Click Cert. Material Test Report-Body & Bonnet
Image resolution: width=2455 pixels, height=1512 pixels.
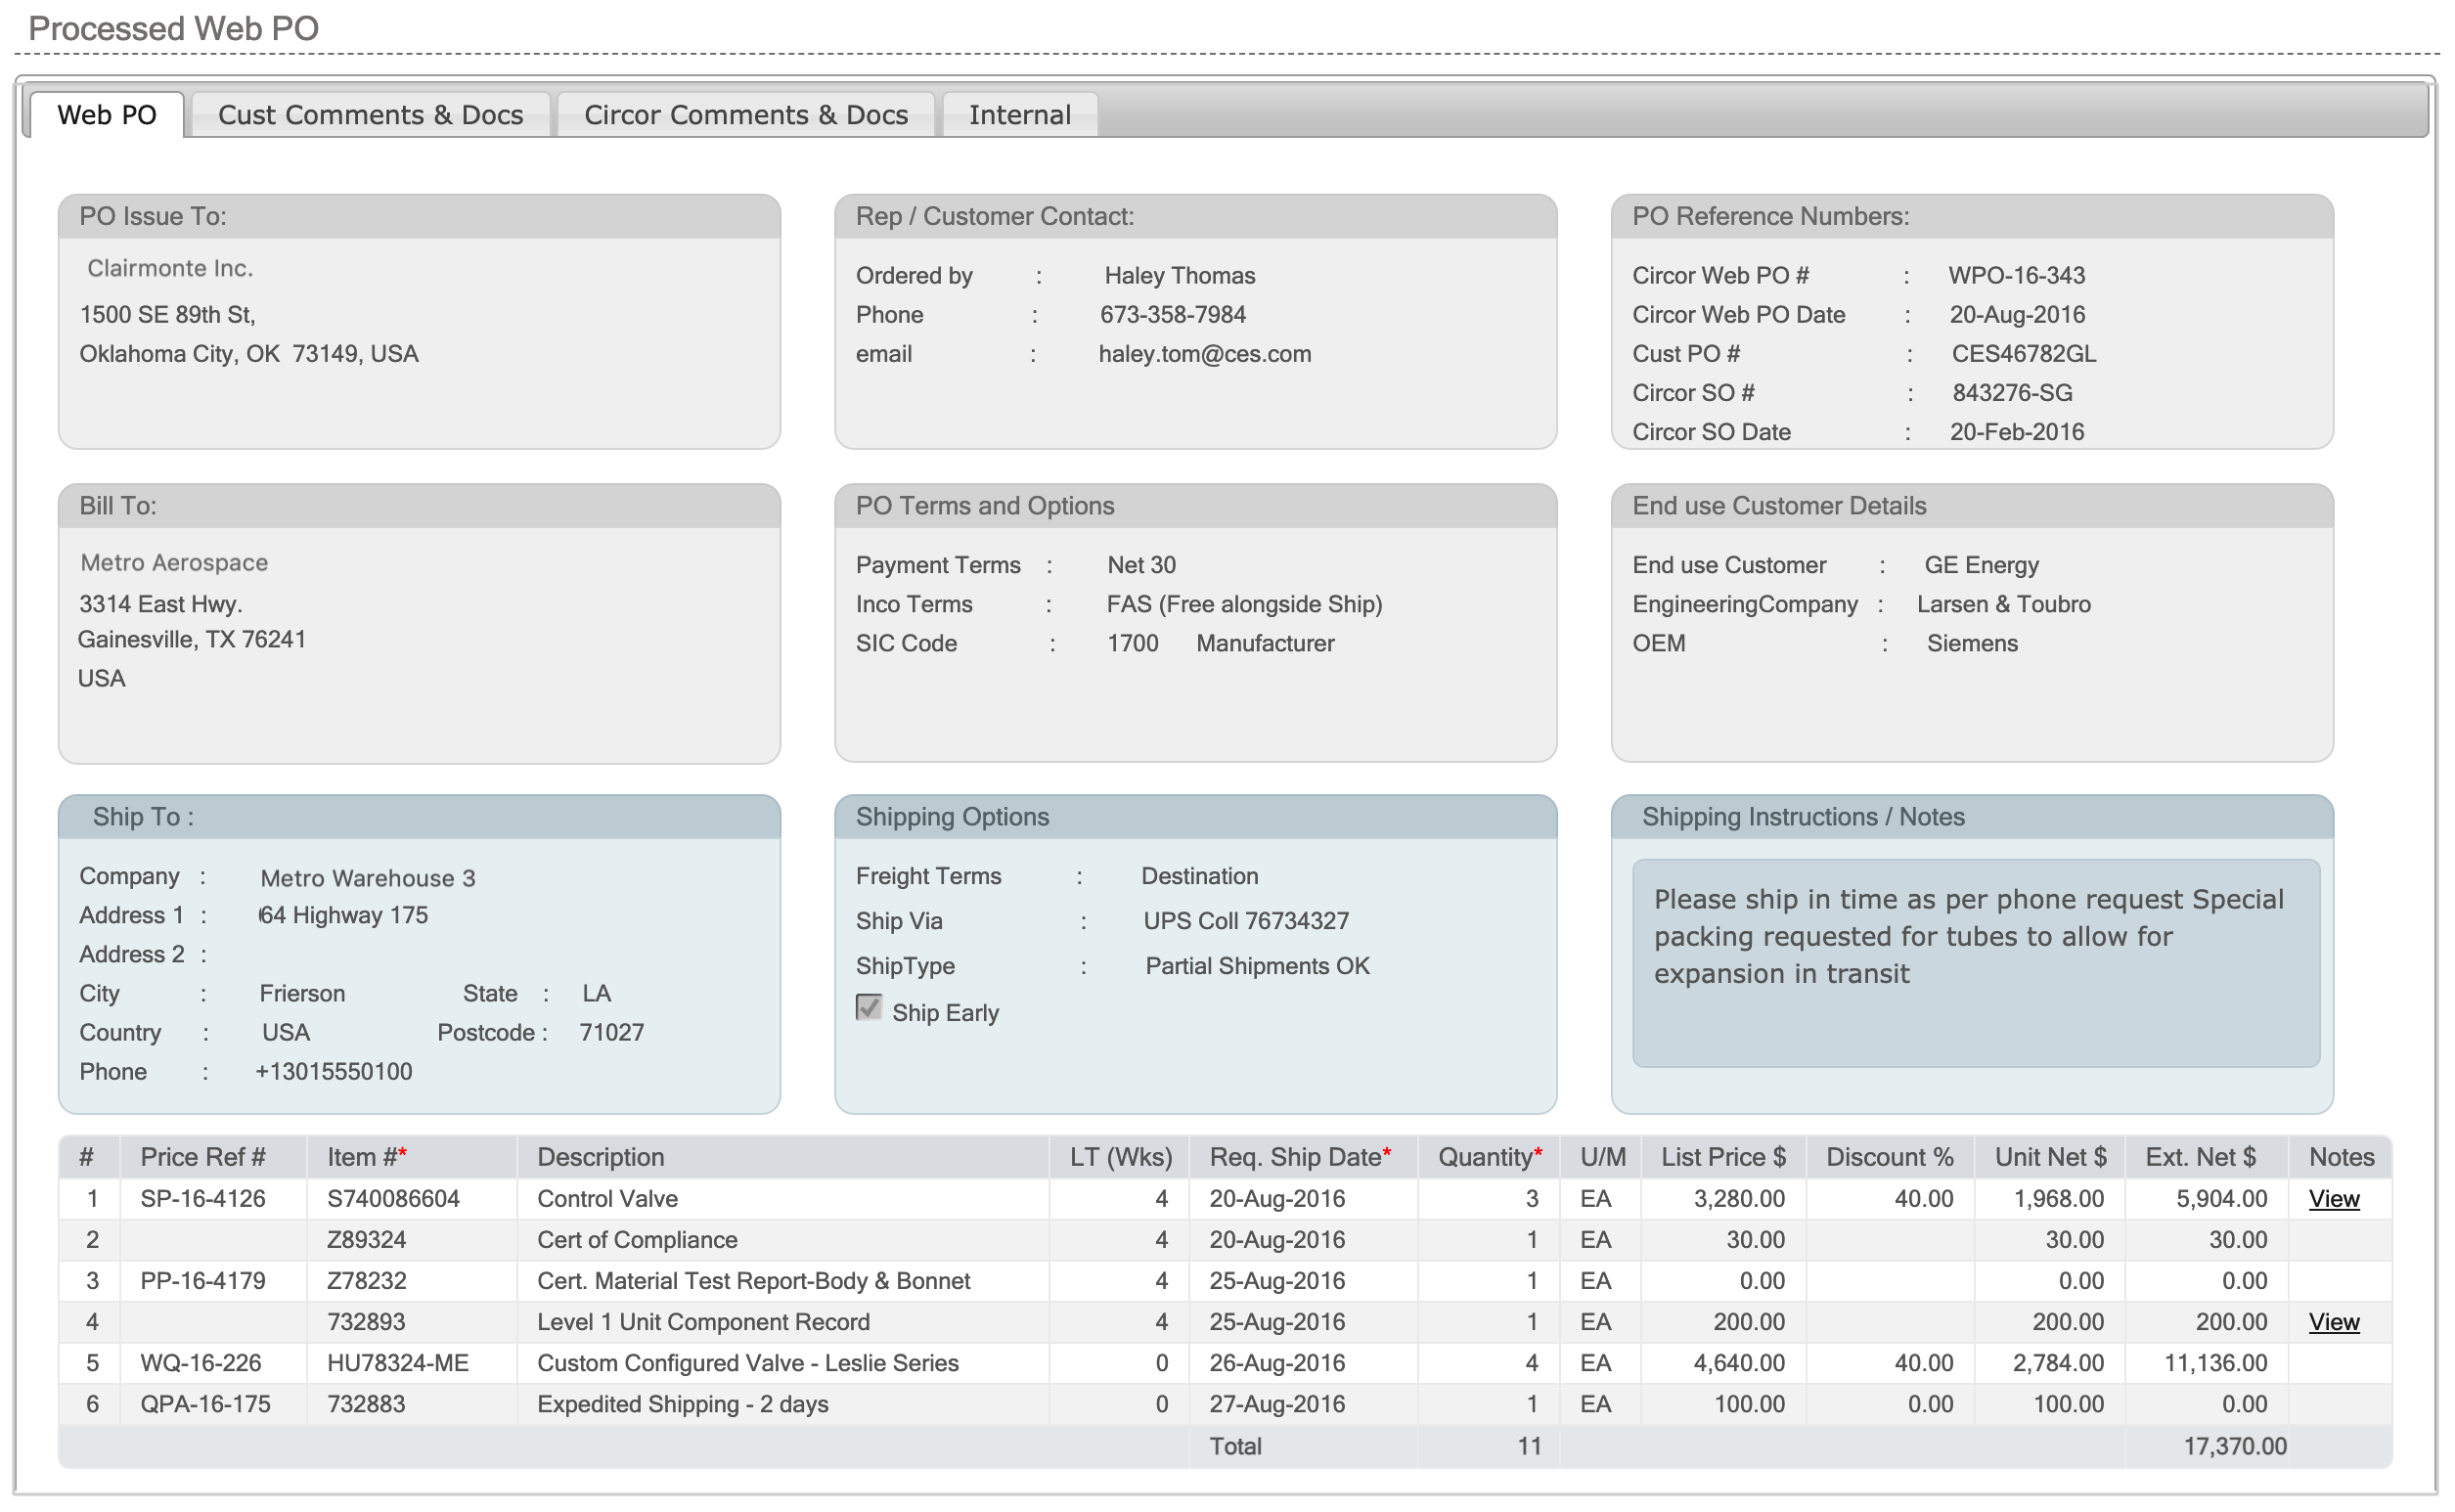tap(754, 1281)
